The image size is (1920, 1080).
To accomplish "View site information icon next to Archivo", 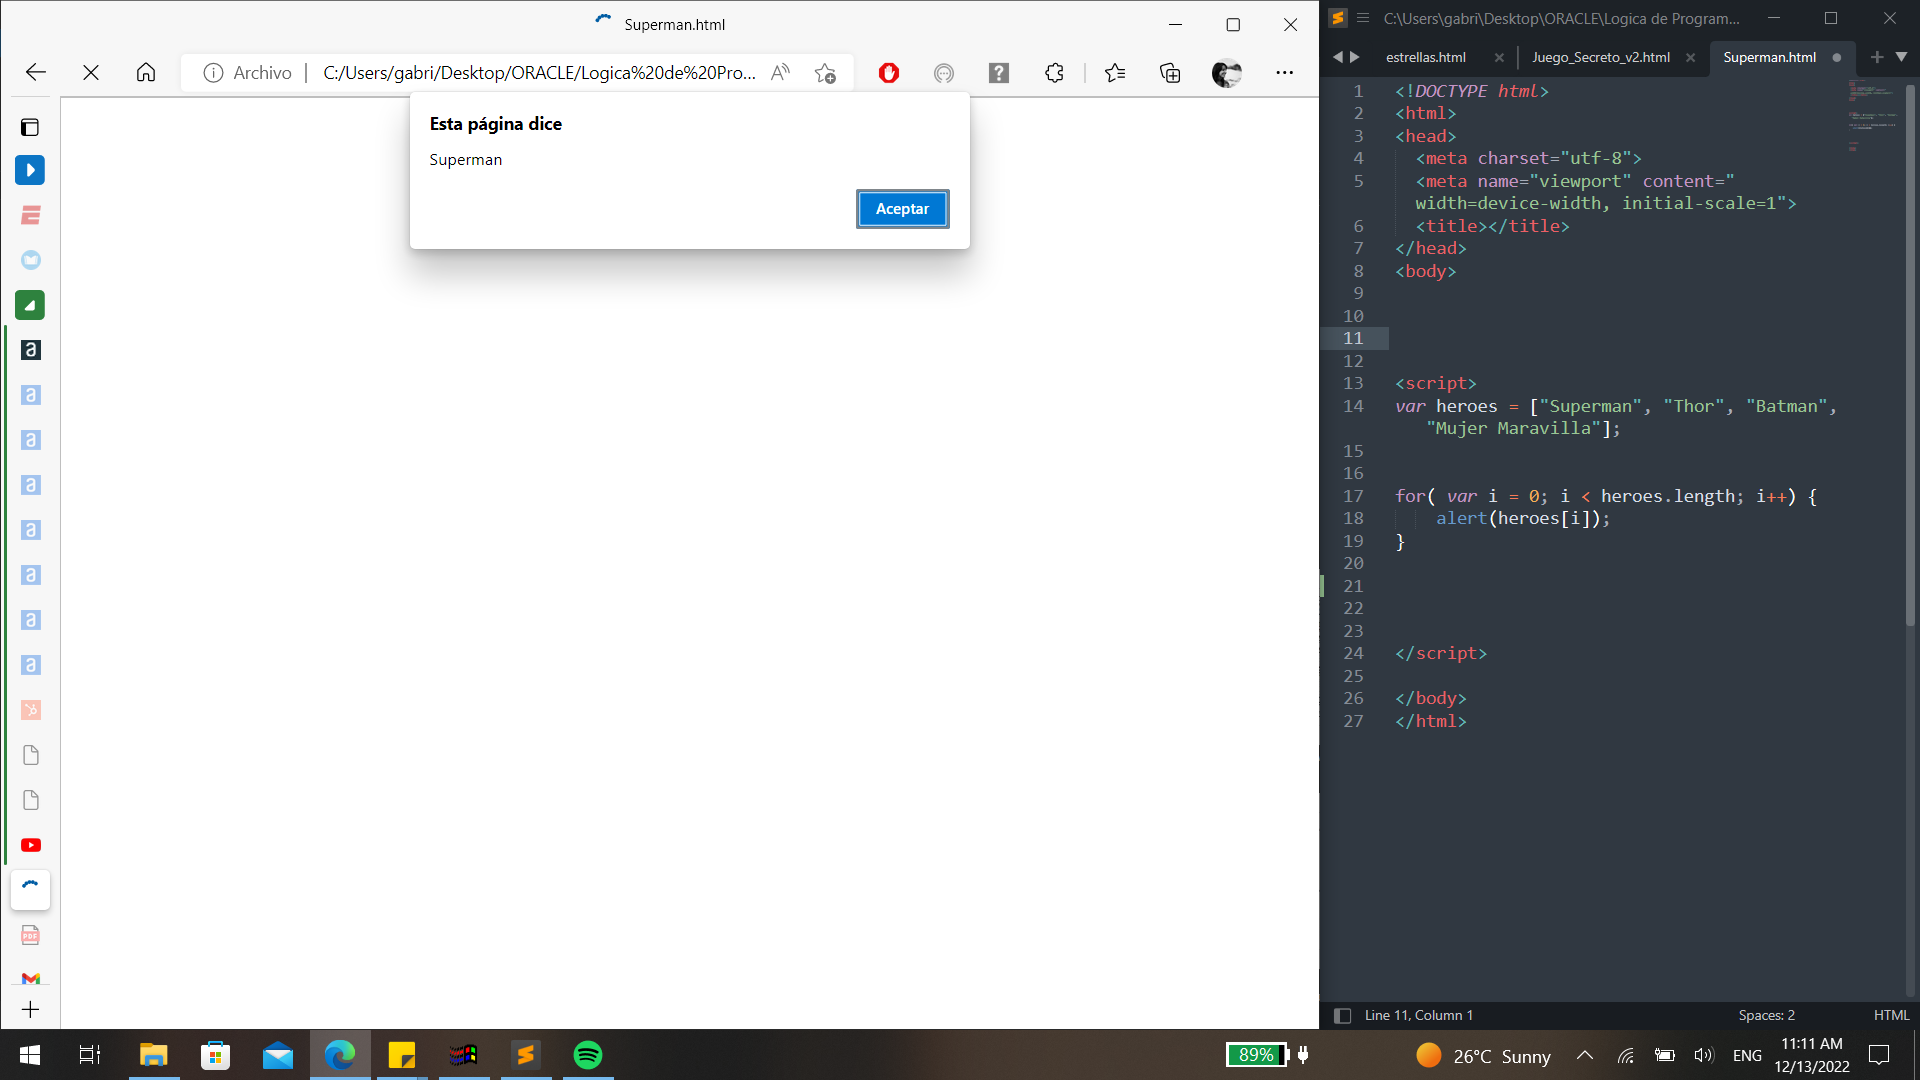I will click(213, 73).
